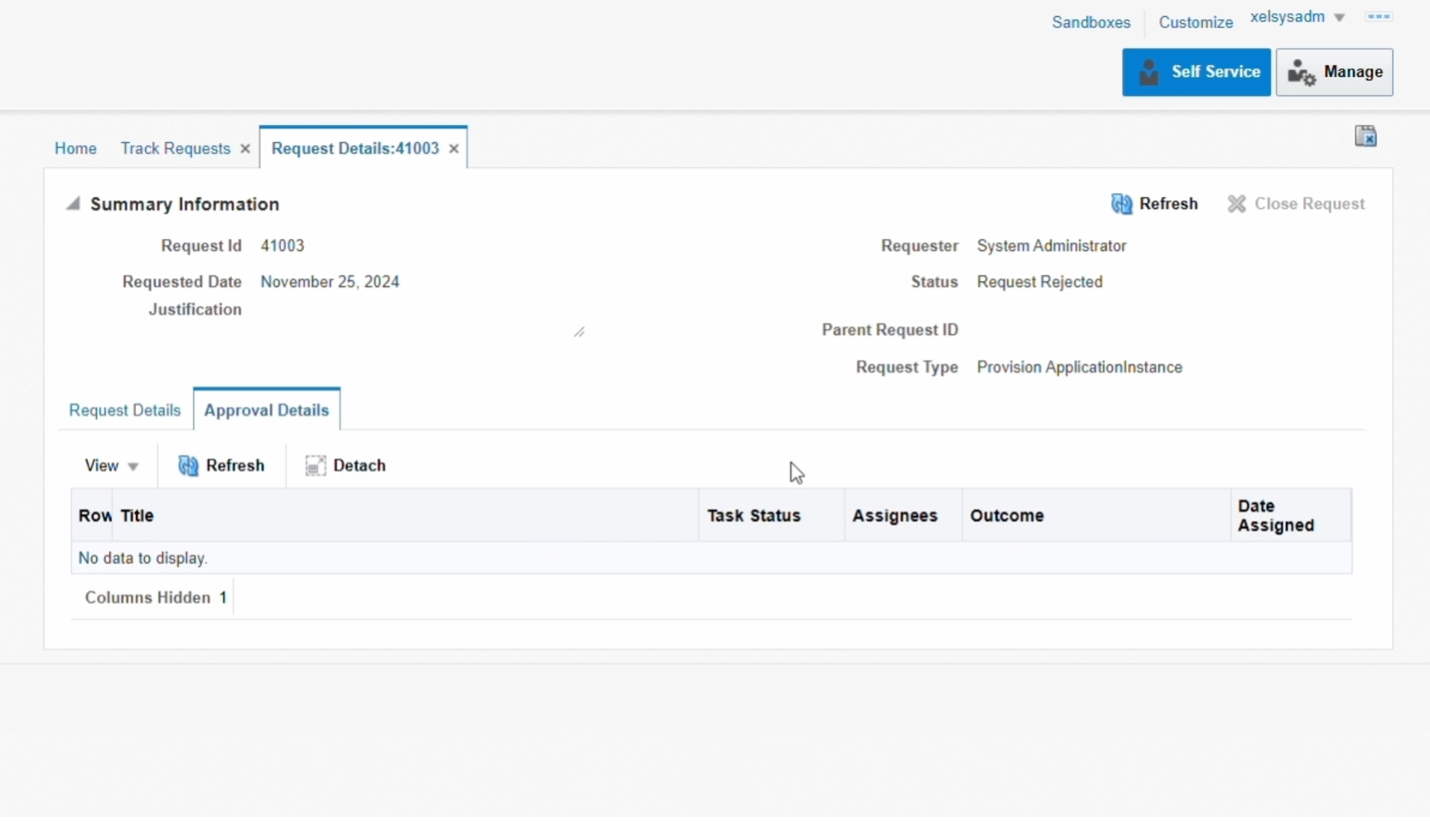Open the Sandboxes link
This screenshot has width=1430, height=821.
pyautogui.click(x=1090, y=21)
